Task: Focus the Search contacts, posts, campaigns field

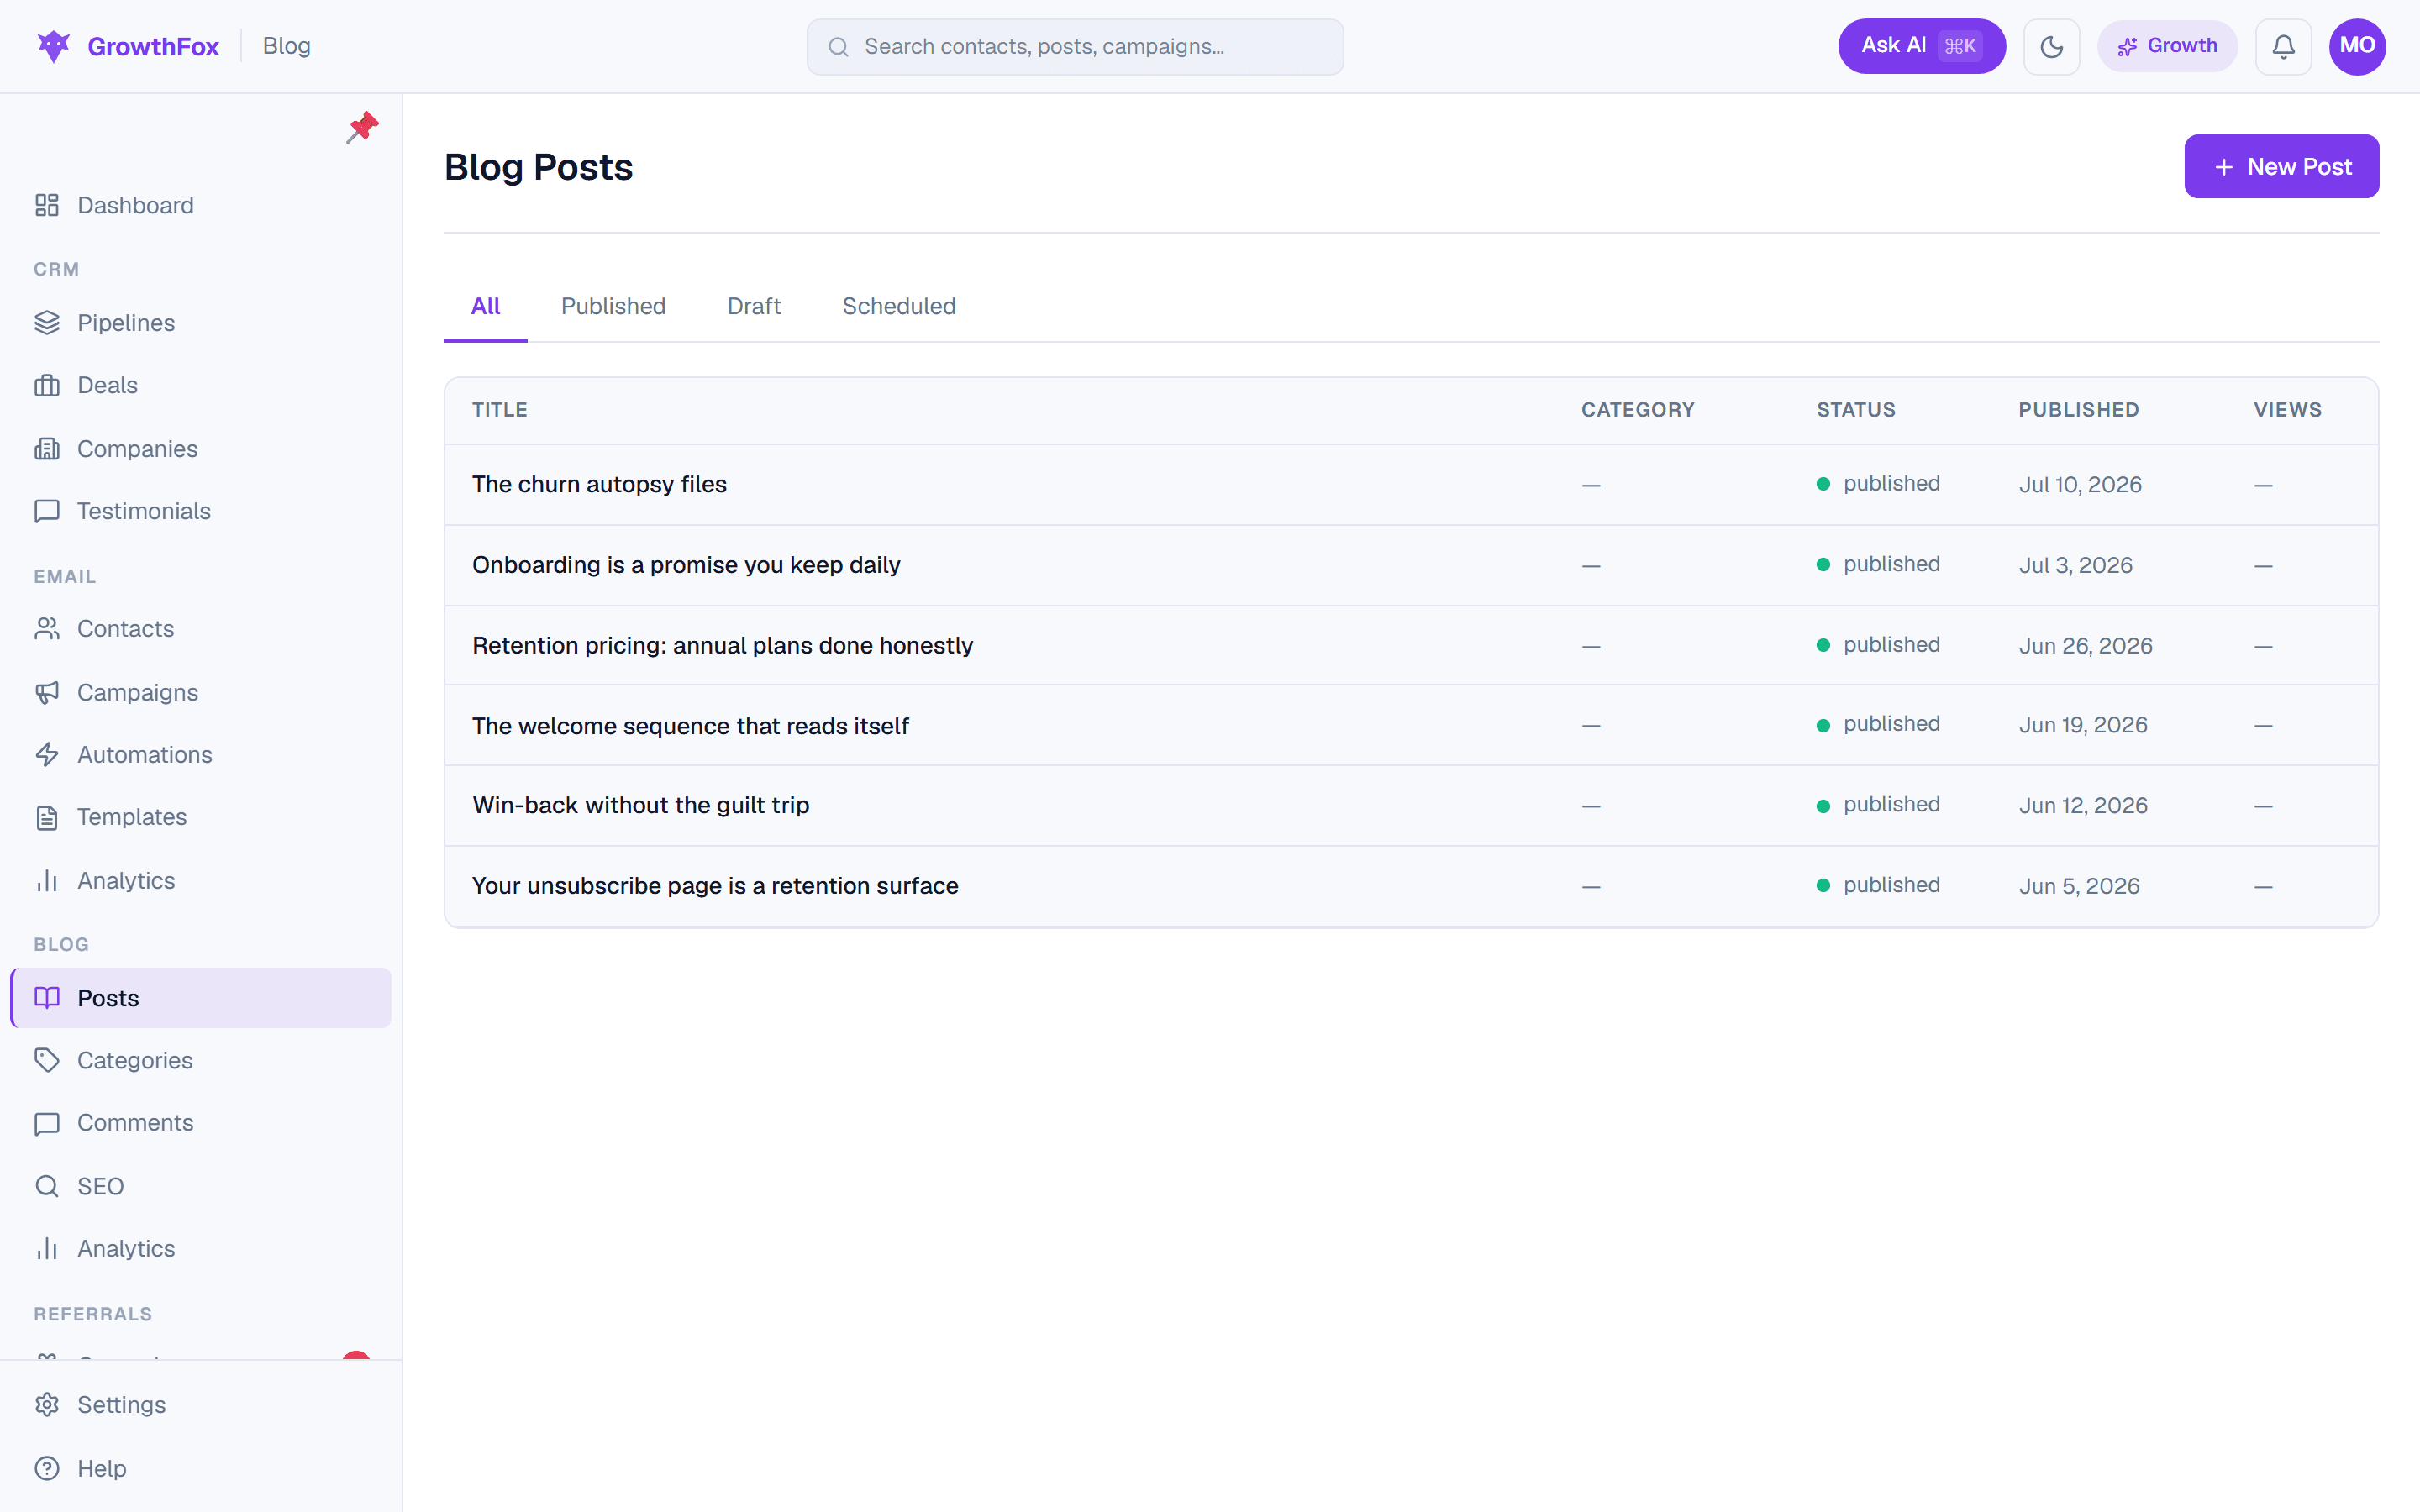Action: (1075, 47)
